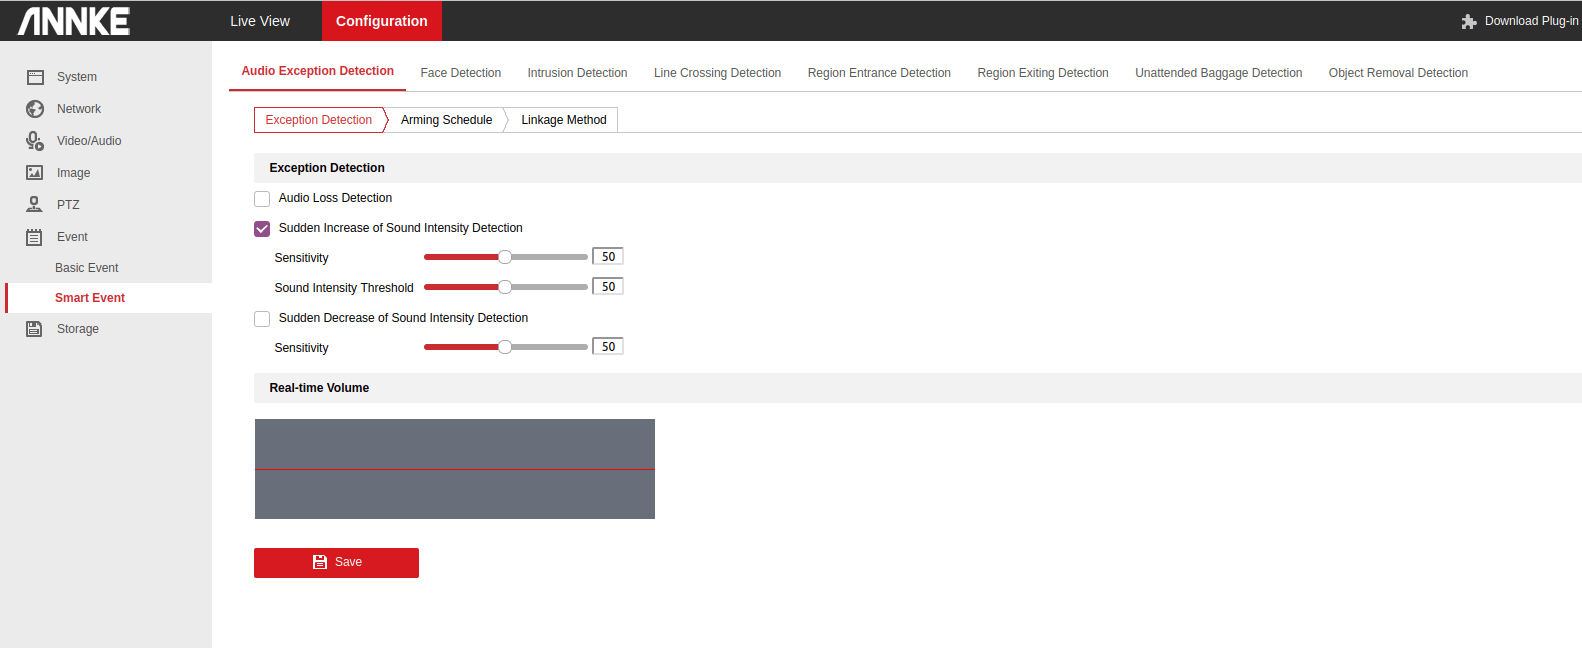This screenshot has width=1582, height=648.
Task: Click the Sudden Decrease Sensitivity value field
Action: coord(608,347)
